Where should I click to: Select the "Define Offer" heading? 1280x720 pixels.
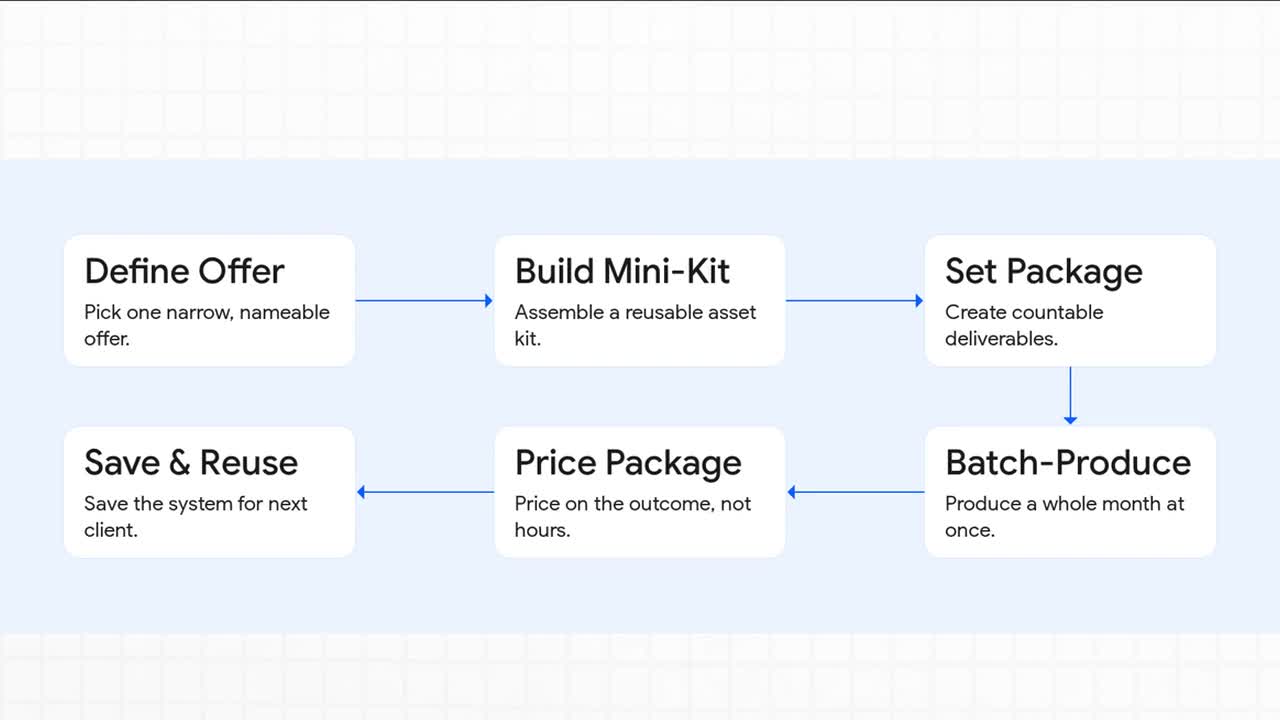pyautogui.click(x=184, y=271)
